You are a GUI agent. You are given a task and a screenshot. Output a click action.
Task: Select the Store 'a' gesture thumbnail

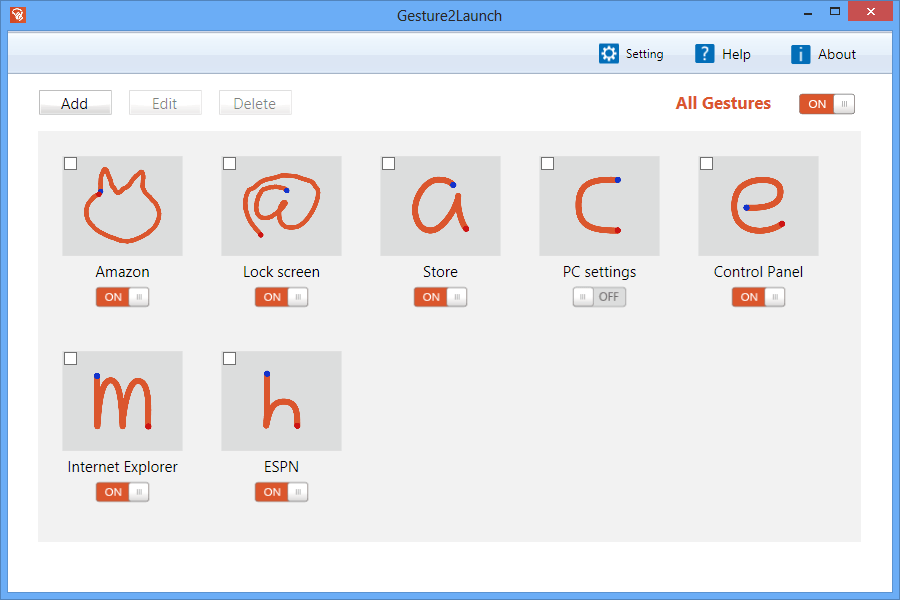(x=440, y=206)
